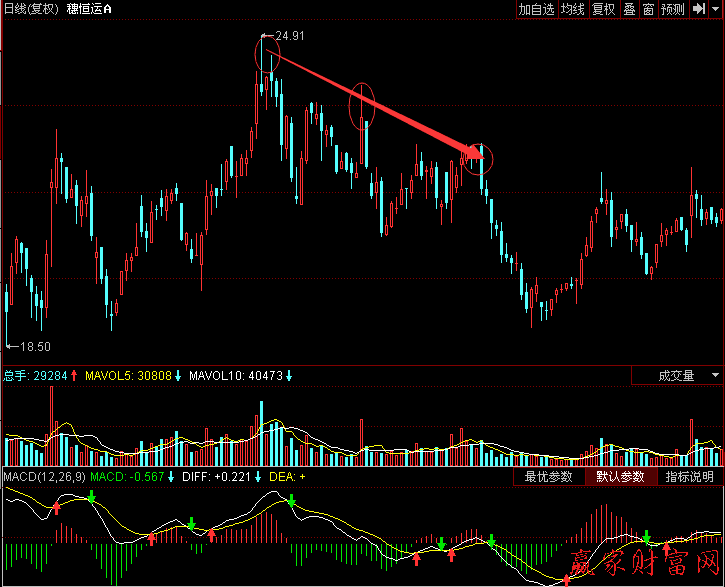Image resolution: width=725 pixels, height=587 pixels.
Task: Click the 窗 window icon
Action: tap(648, 9)
